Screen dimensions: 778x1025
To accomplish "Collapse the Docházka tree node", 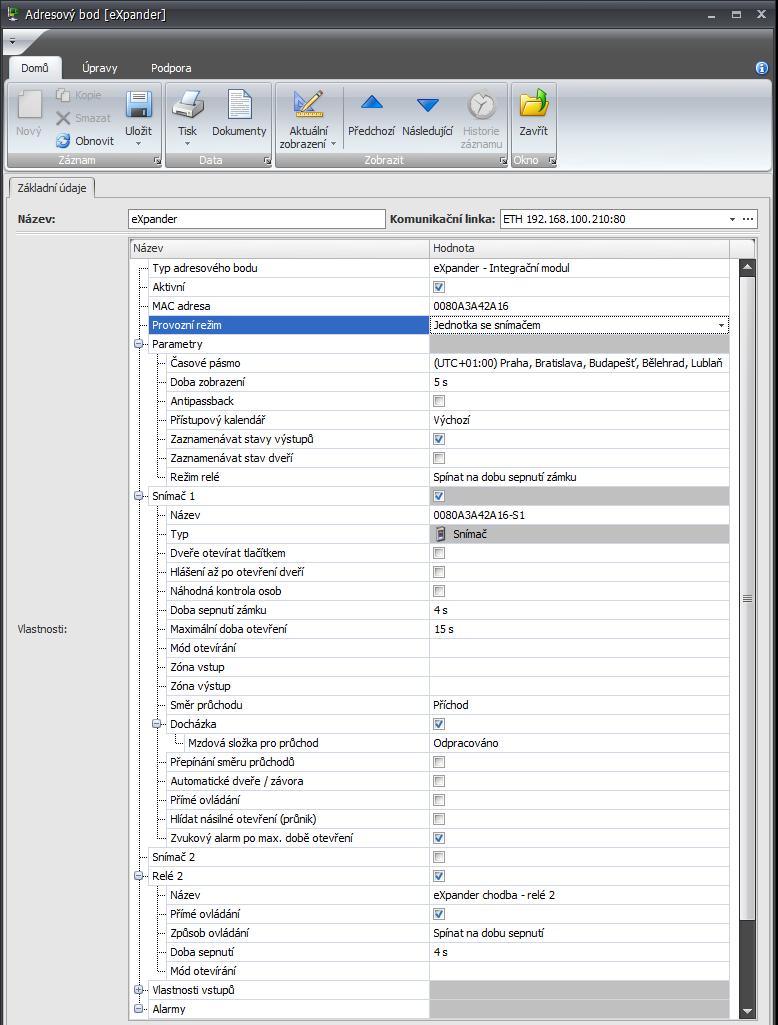I will (x=156, y=724).
